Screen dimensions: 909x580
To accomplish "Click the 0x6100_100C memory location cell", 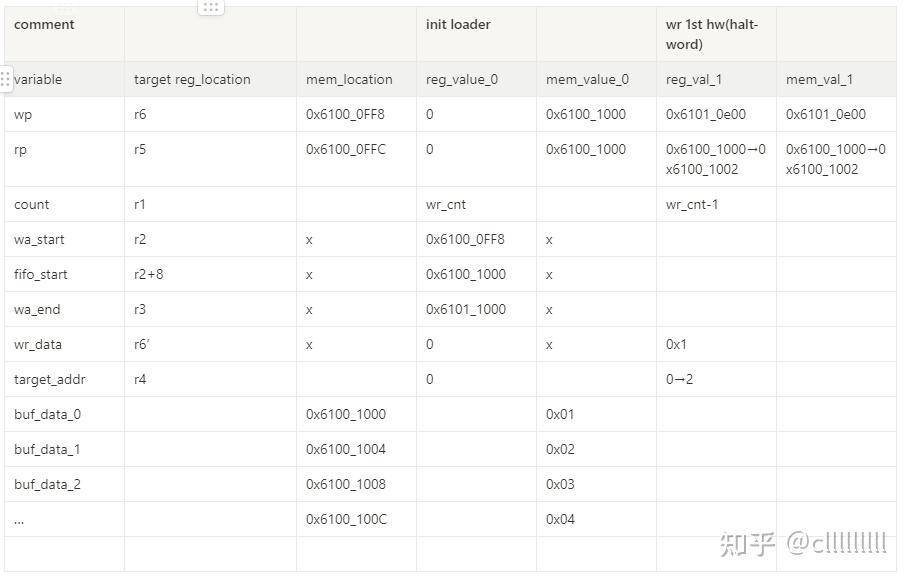I will (356, 519).
